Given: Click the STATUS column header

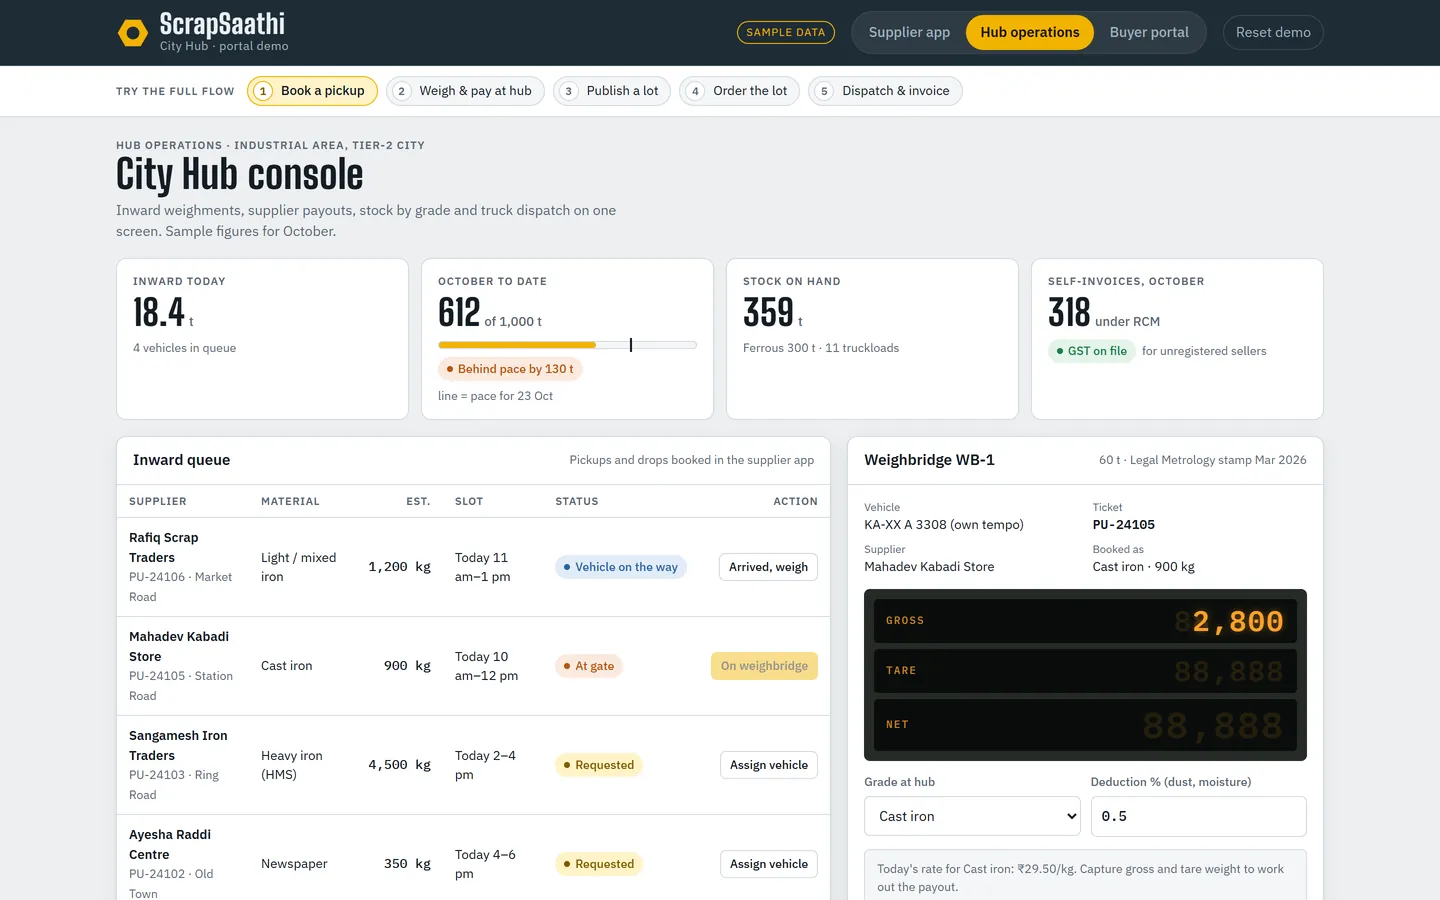Looking at the screenshot, I should pos(577,501).
